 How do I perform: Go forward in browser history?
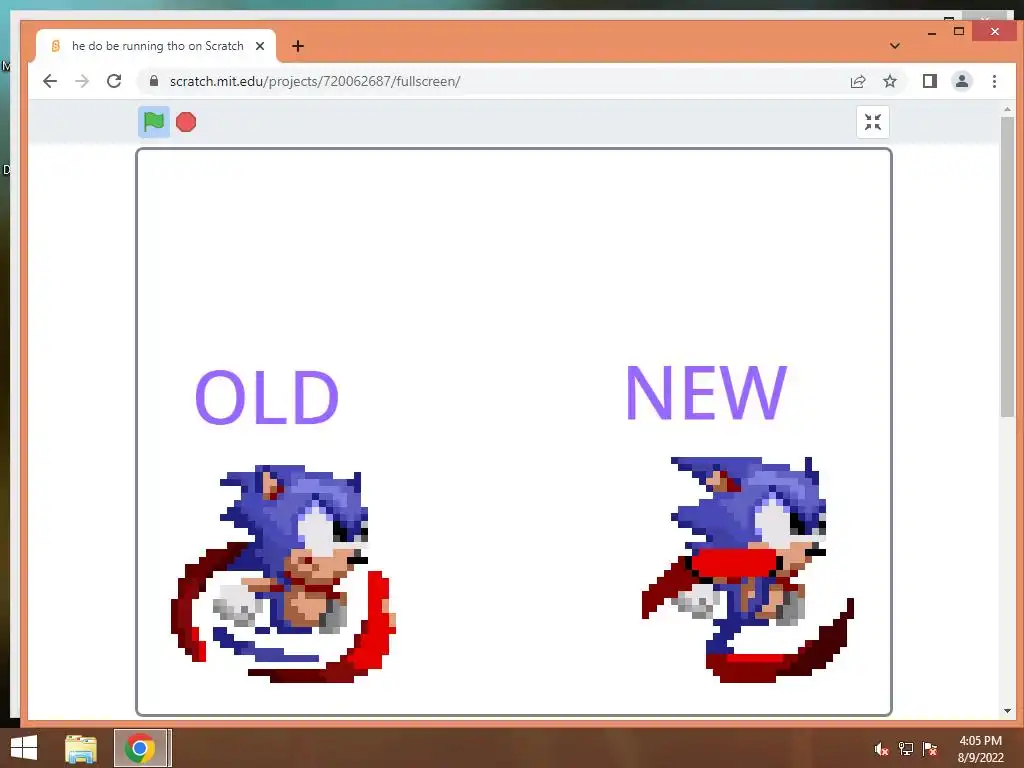point(82,81)
